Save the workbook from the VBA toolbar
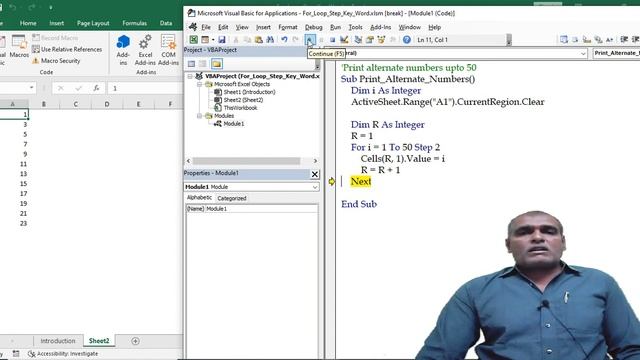The height and width of the screenshot is (360, 640). tap(222, 40)
